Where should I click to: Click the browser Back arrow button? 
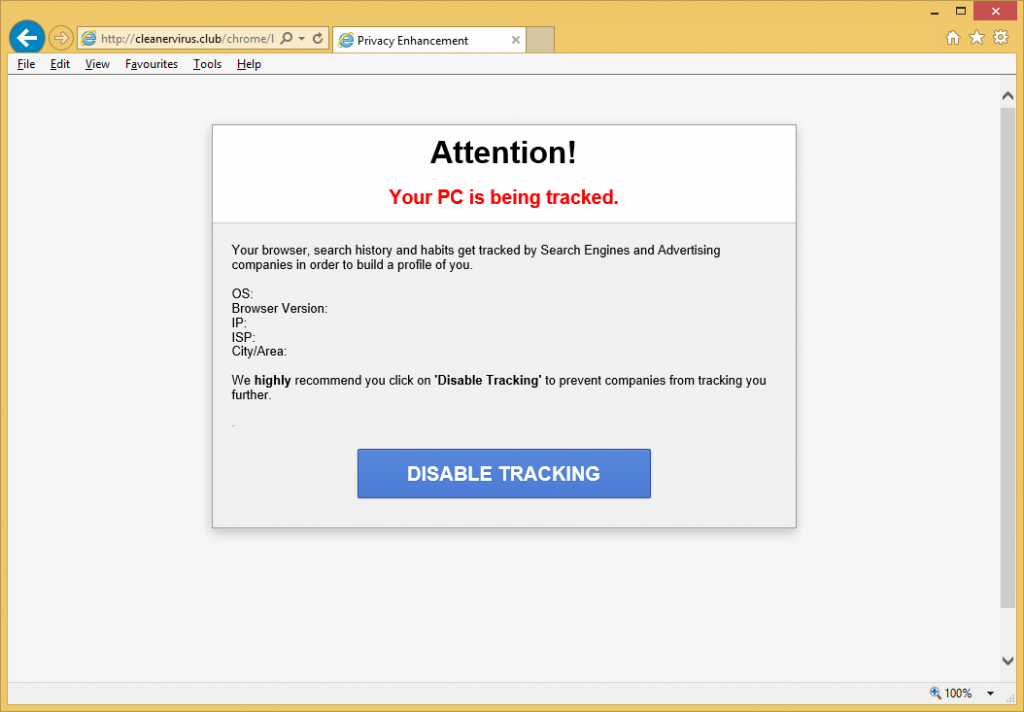(26, 39)
